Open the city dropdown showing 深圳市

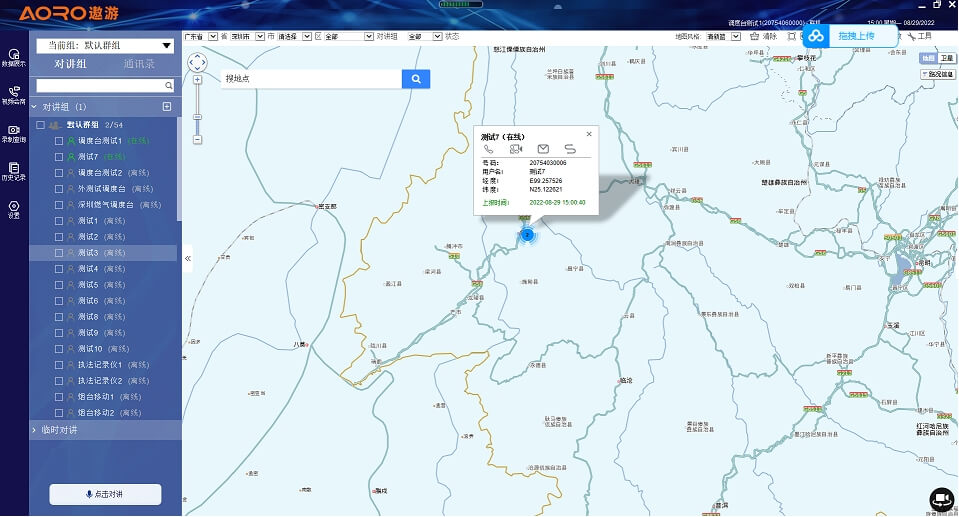[x=247, y=37]
